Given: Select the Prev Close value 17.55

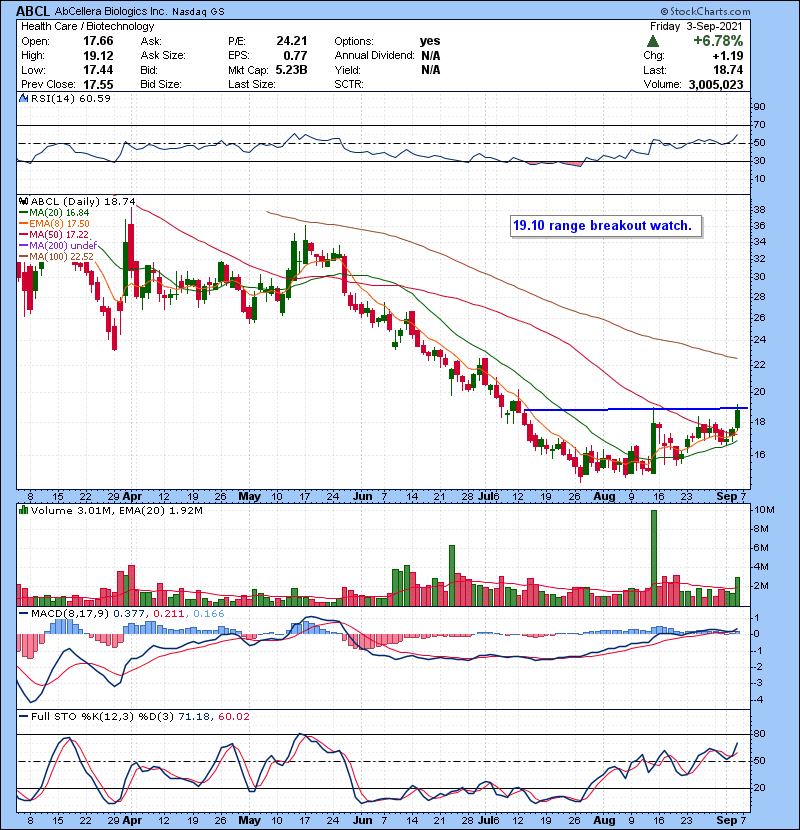Looking at the screenshot, I should [98, 84].
